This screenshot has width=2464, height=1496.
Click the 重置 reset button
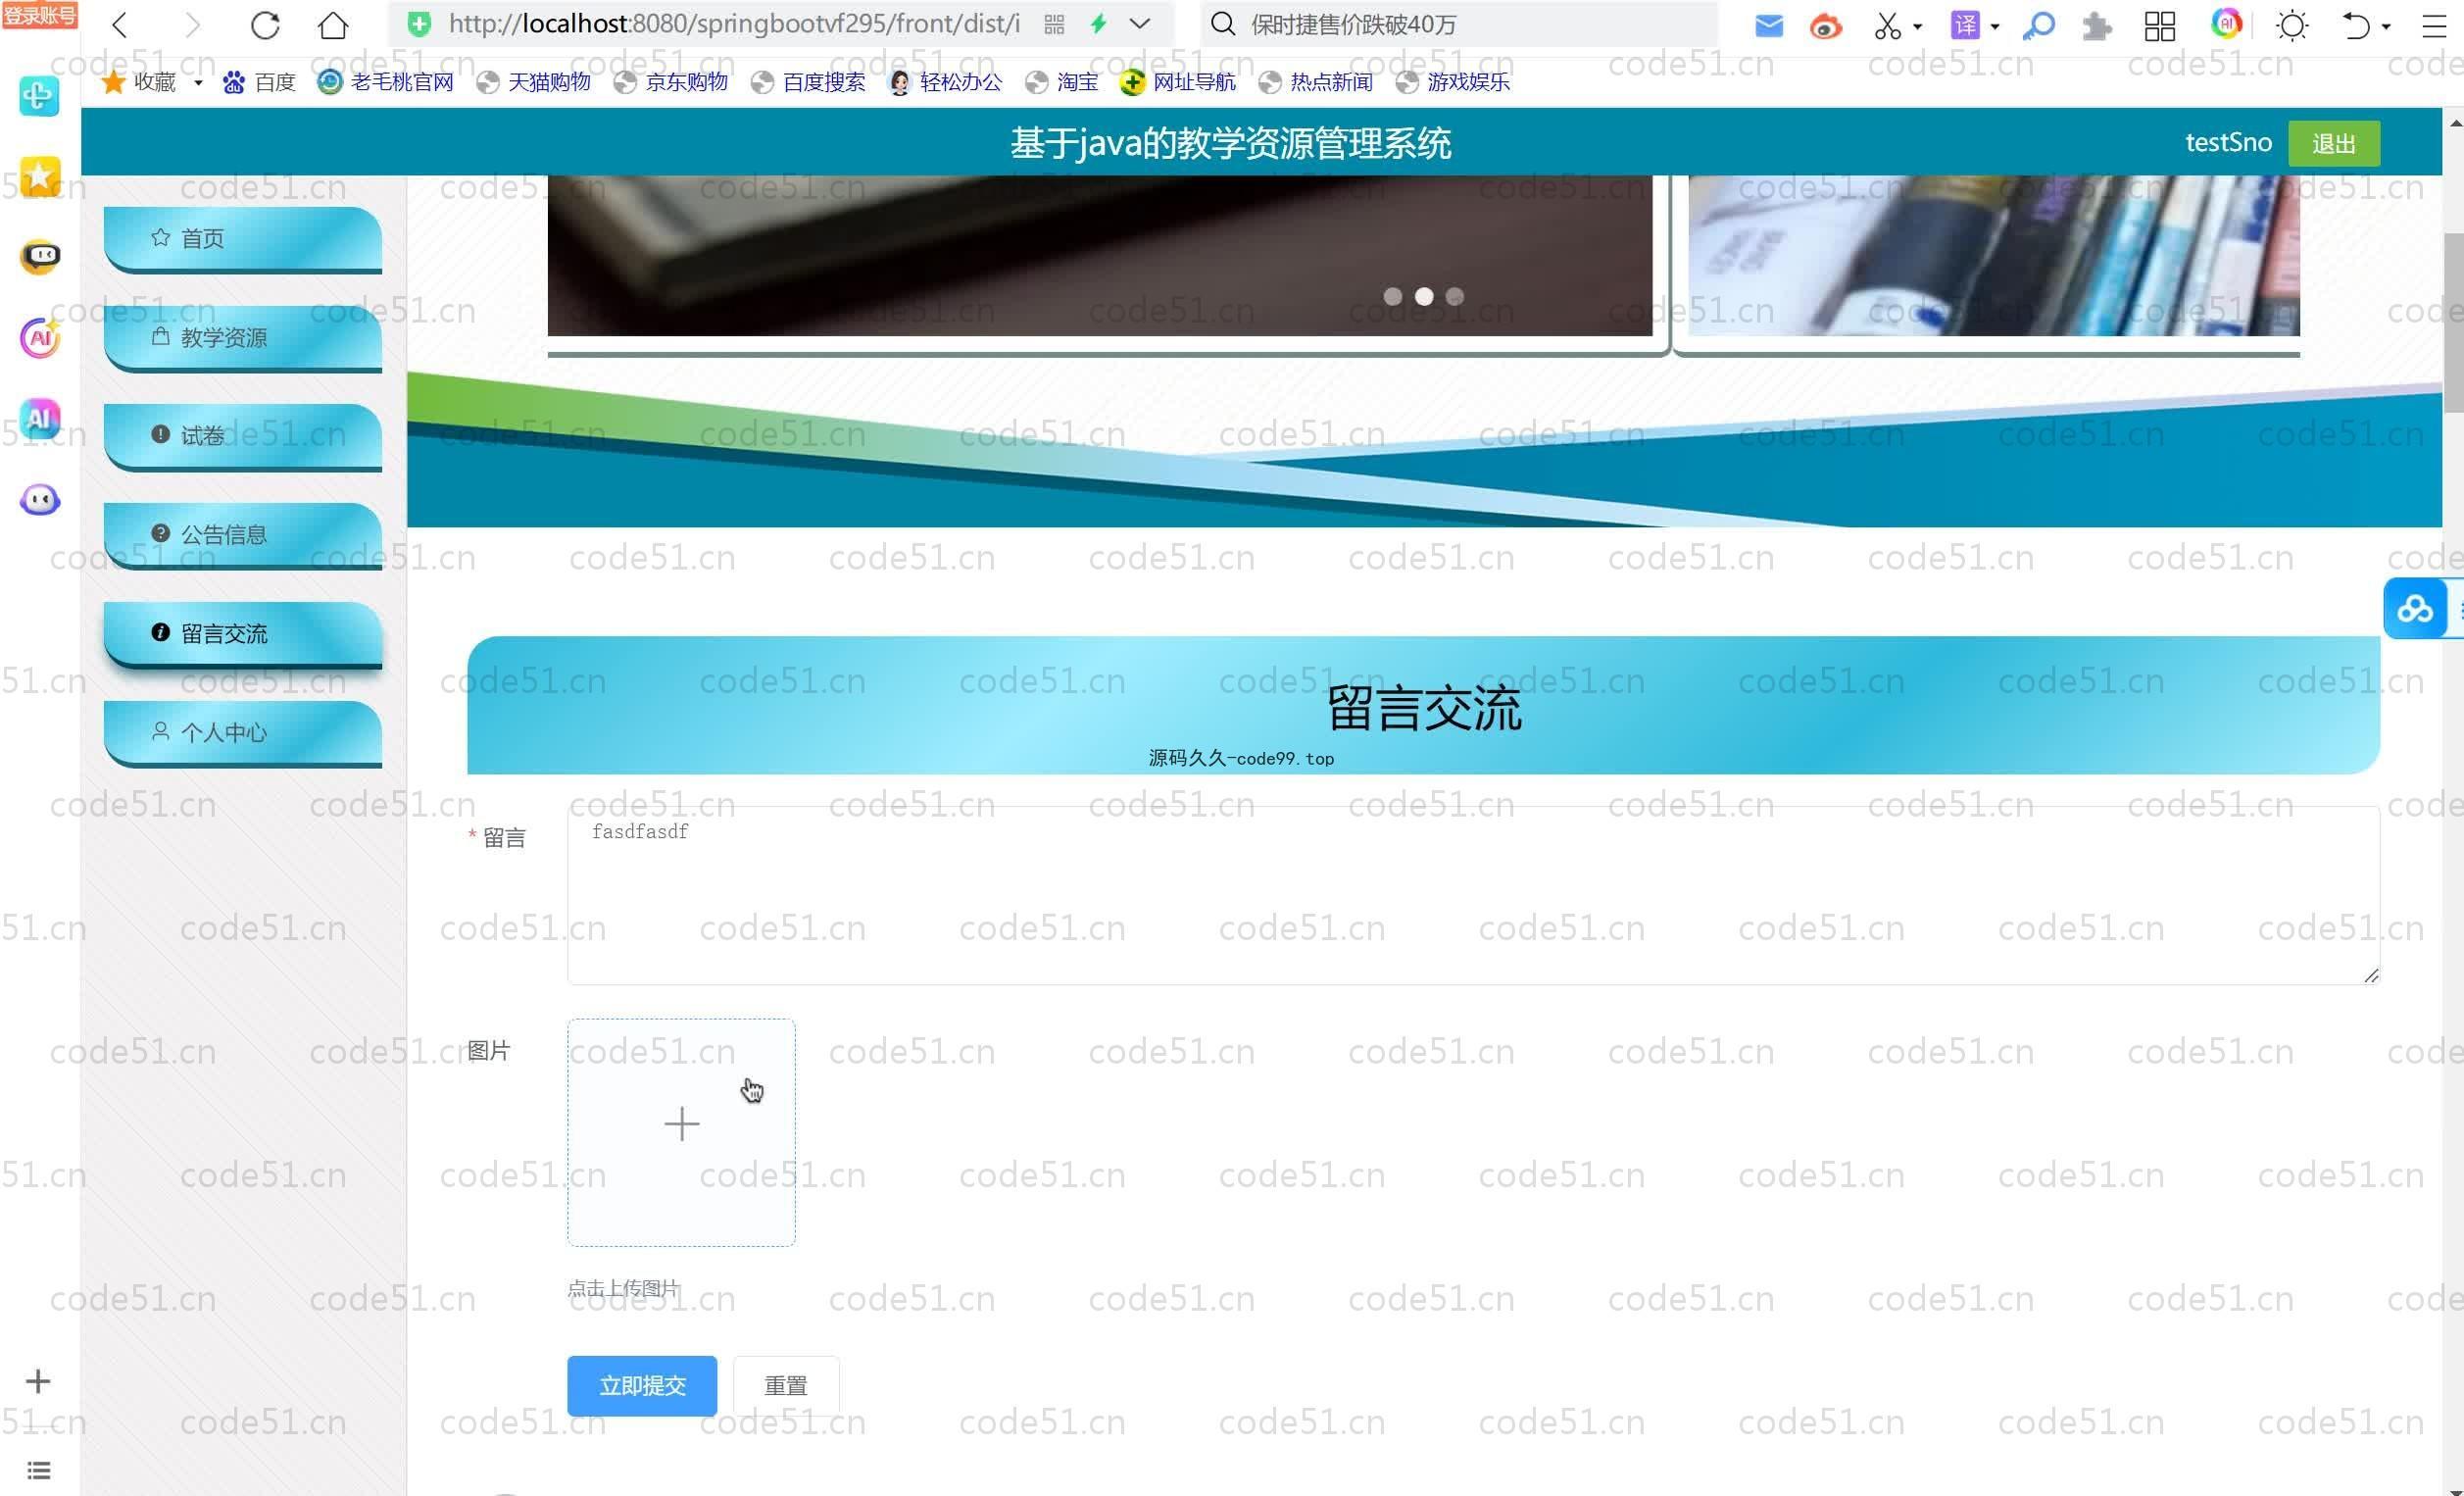click(x=786, y=1385)
